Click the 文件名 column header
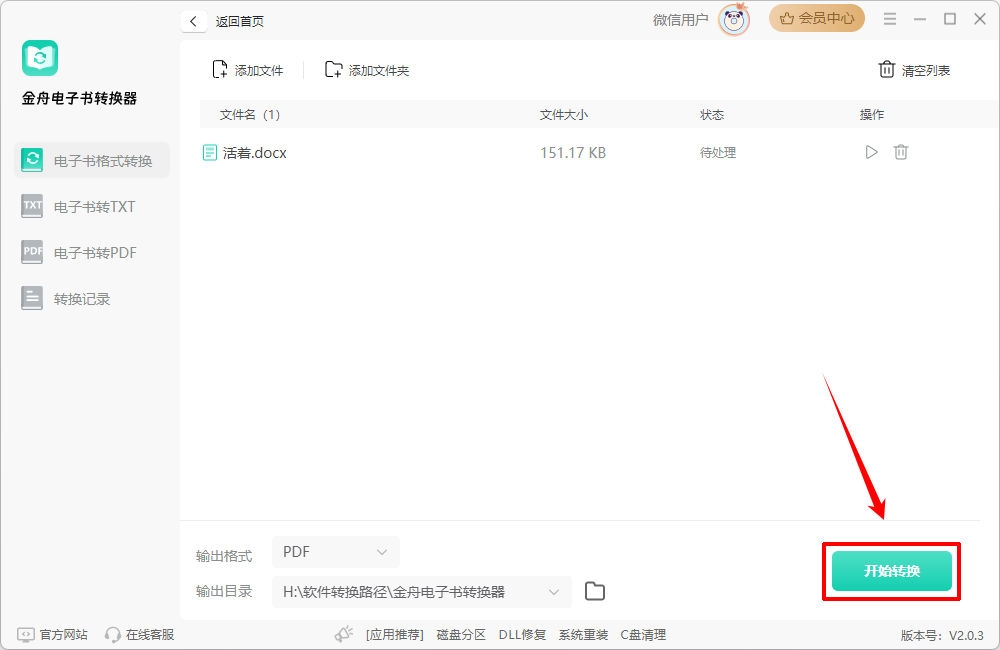 [250, 115]
